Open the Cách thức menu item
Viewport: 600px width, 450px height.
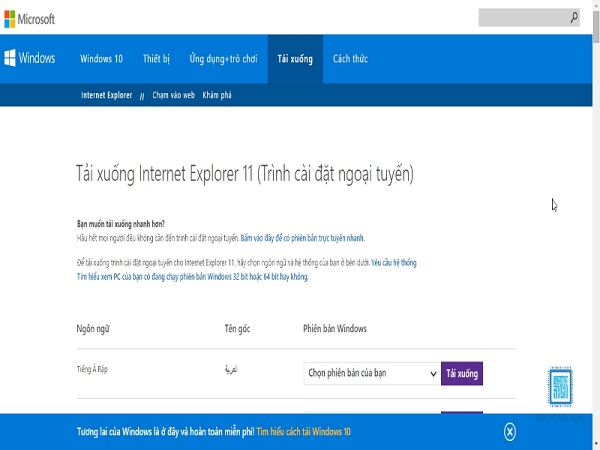[x=350, y=59]
